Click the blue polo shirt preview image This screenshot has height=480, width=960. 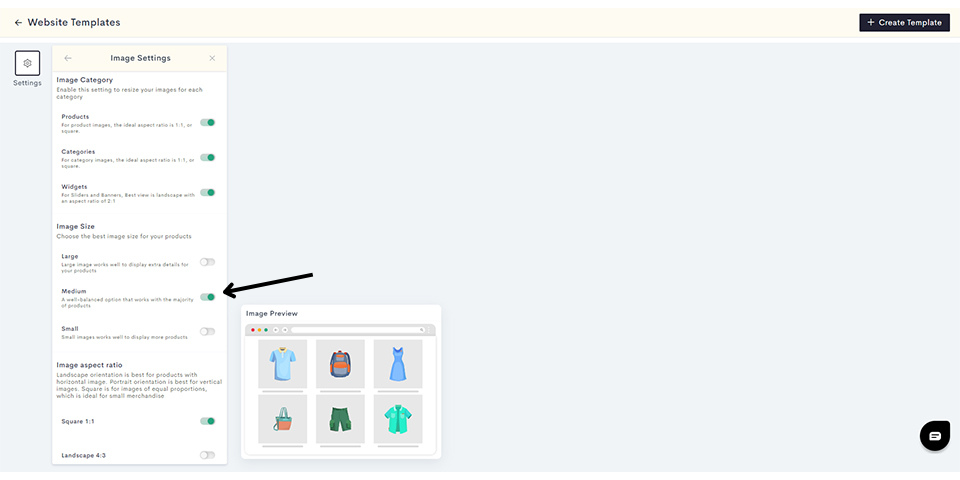(282, 364)
